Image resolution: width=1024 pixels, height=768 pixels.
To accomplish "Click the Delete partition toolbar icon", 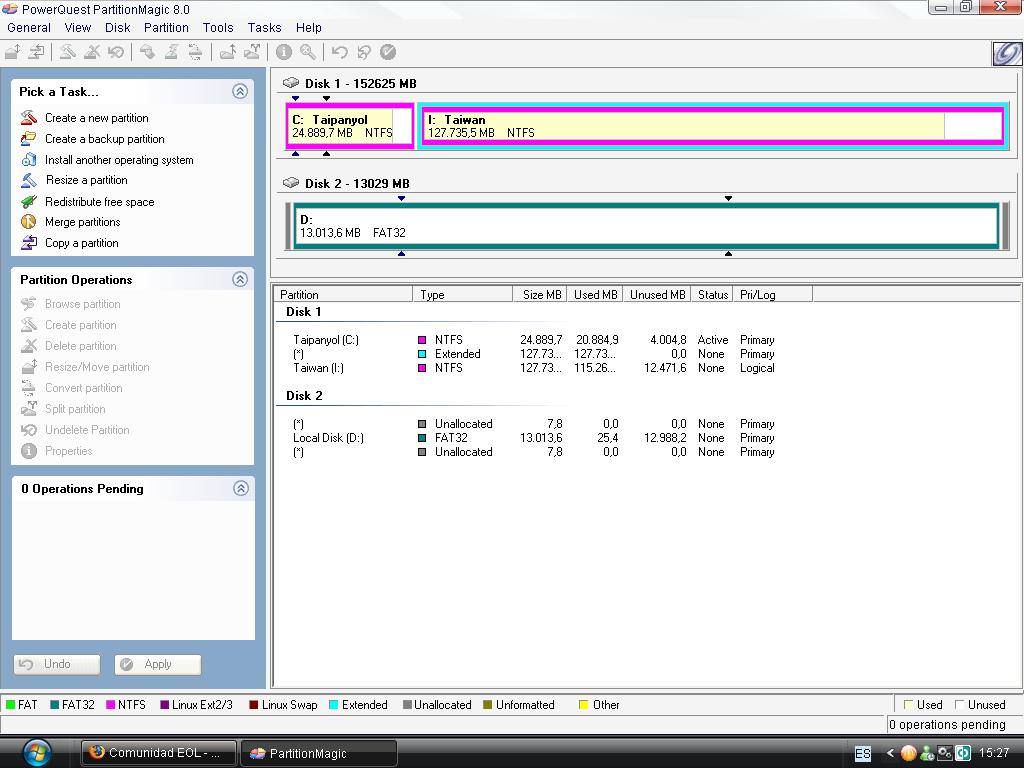I will click(92, 52).
